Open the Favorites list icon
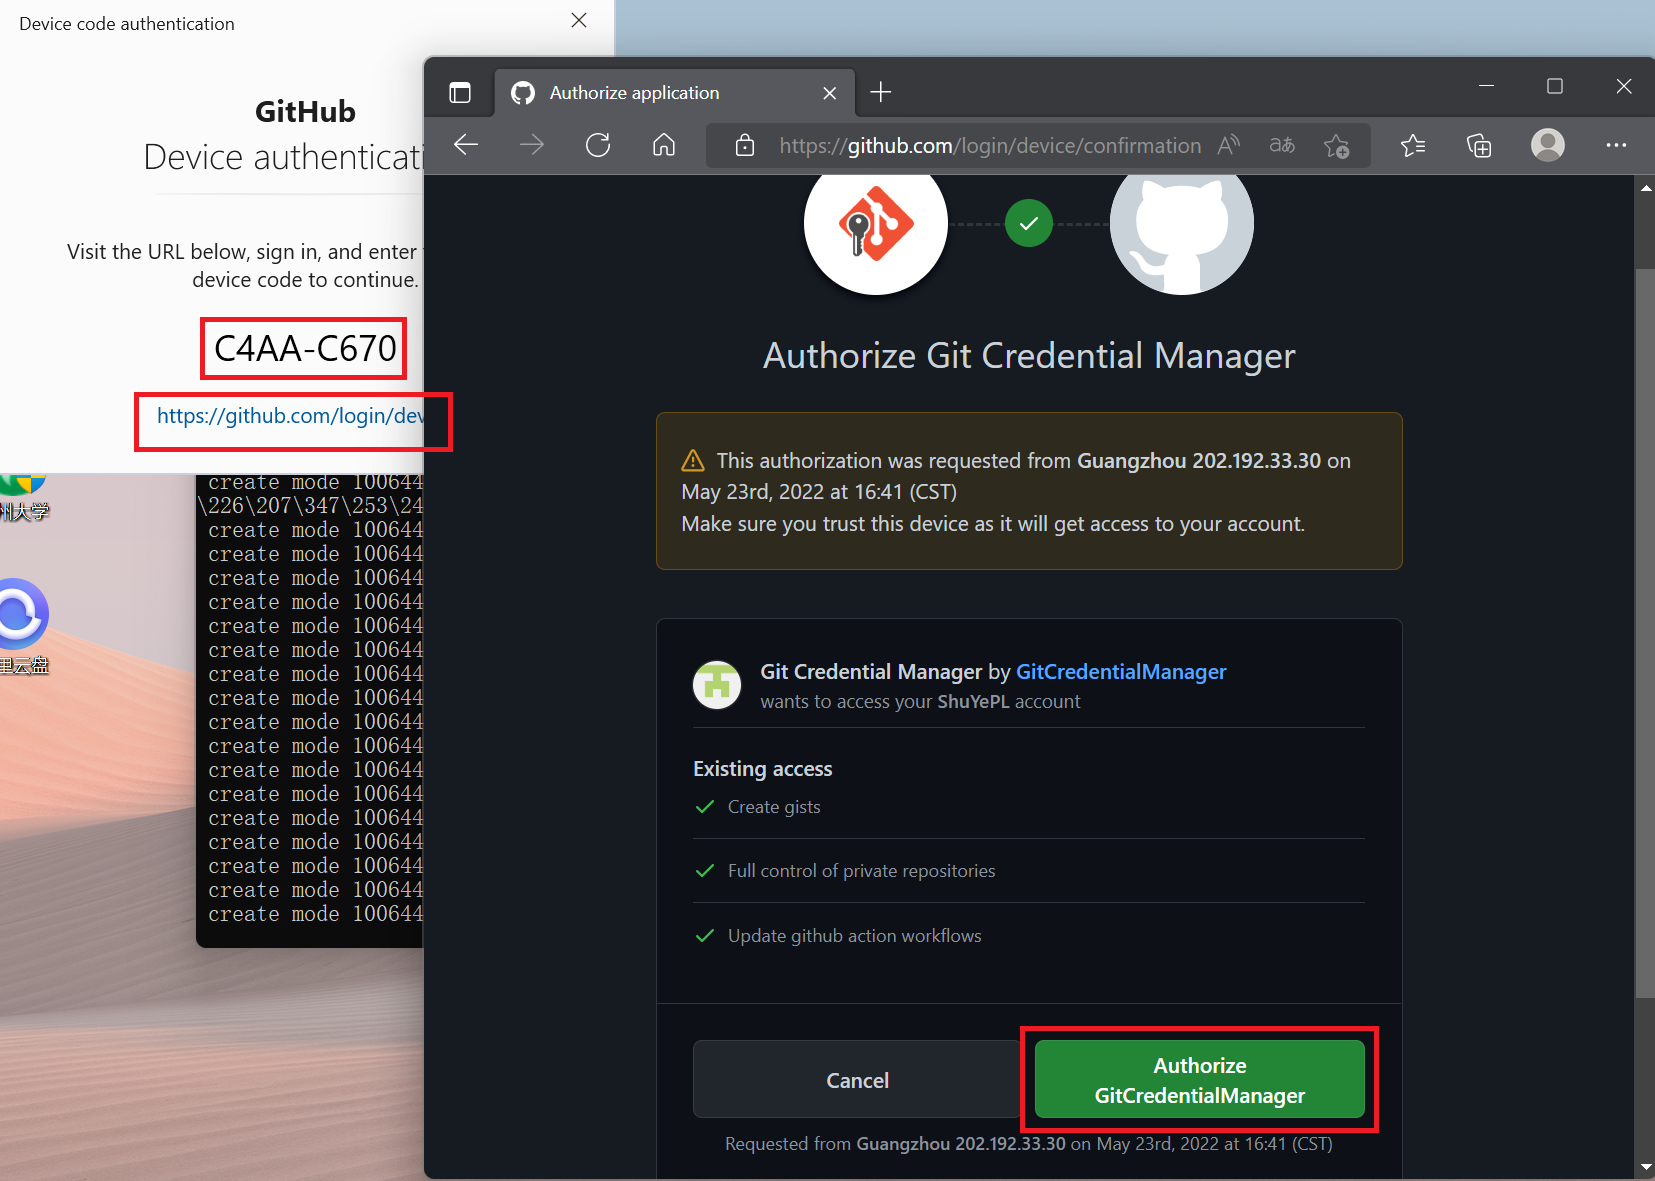 coord(1413,146)
